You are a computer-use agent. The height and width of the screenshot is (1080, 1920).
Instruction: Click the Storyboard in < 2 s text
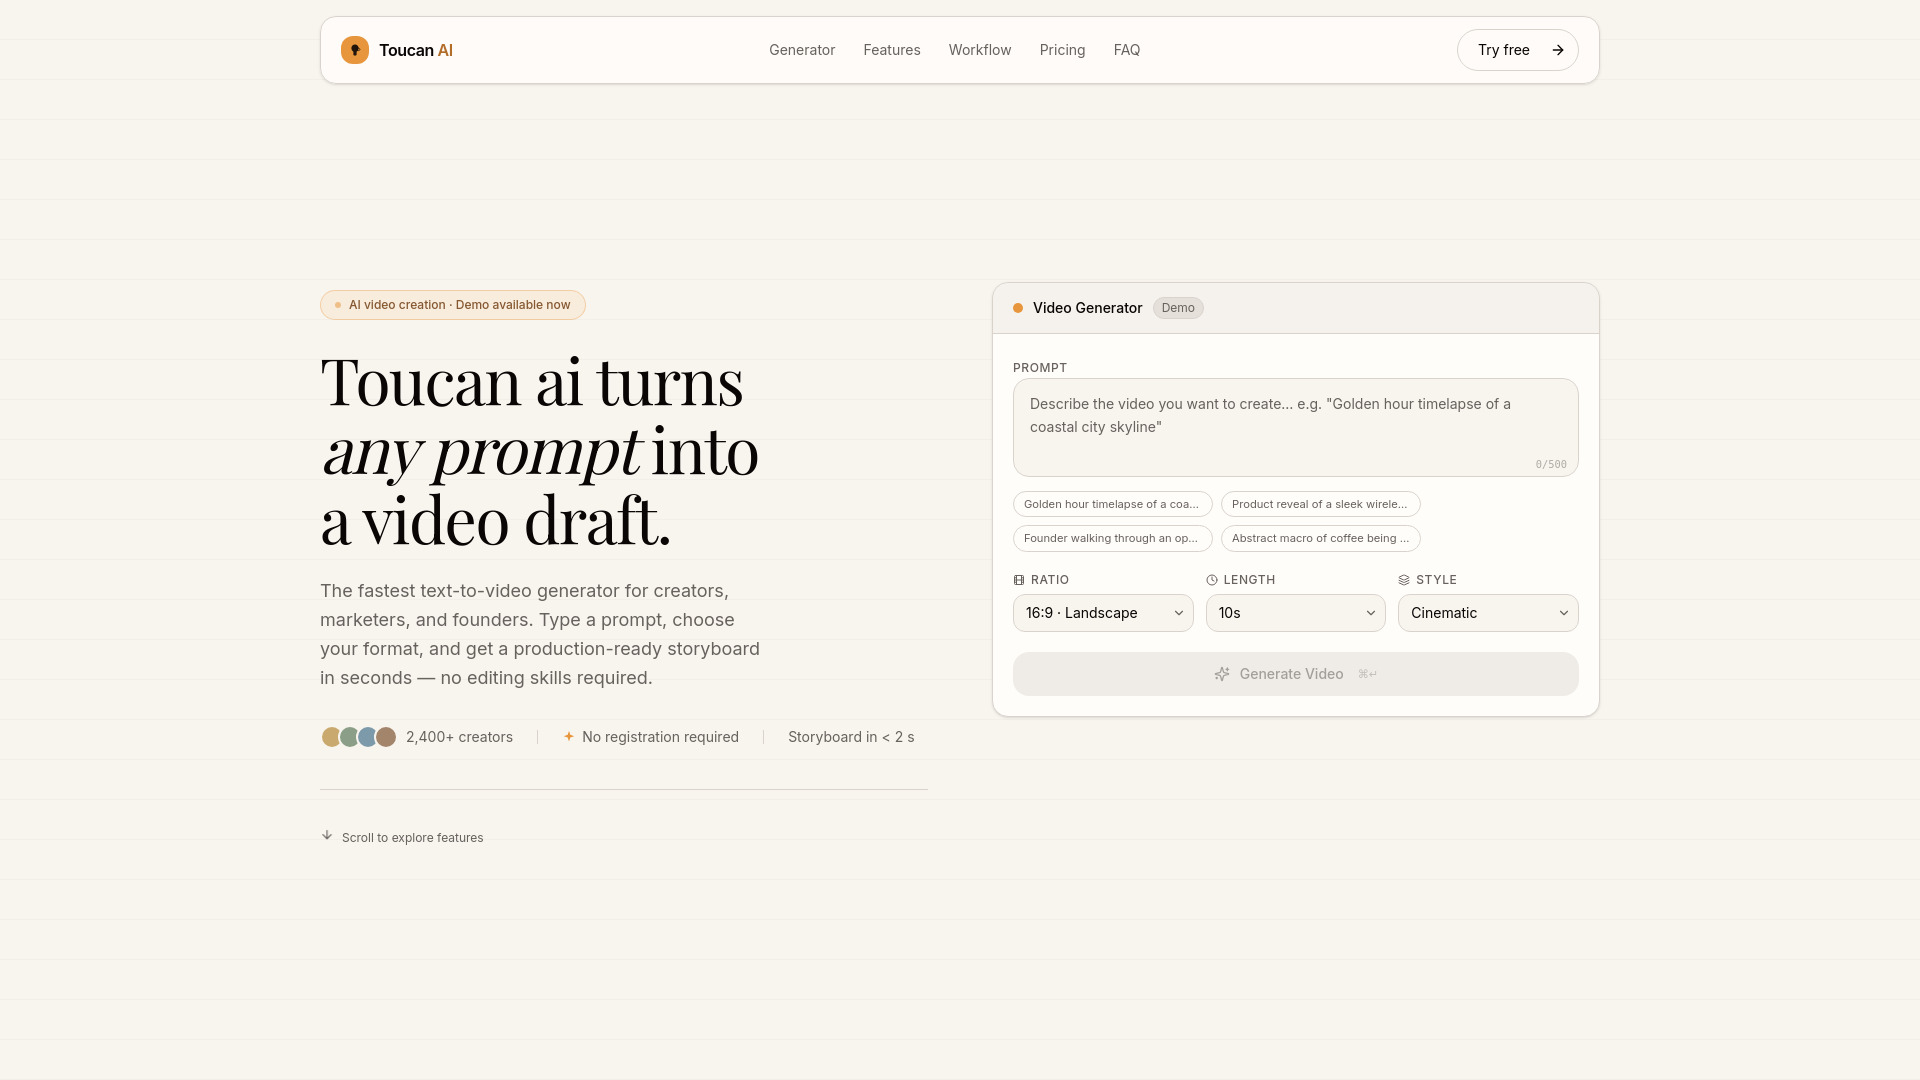point(851,737)
